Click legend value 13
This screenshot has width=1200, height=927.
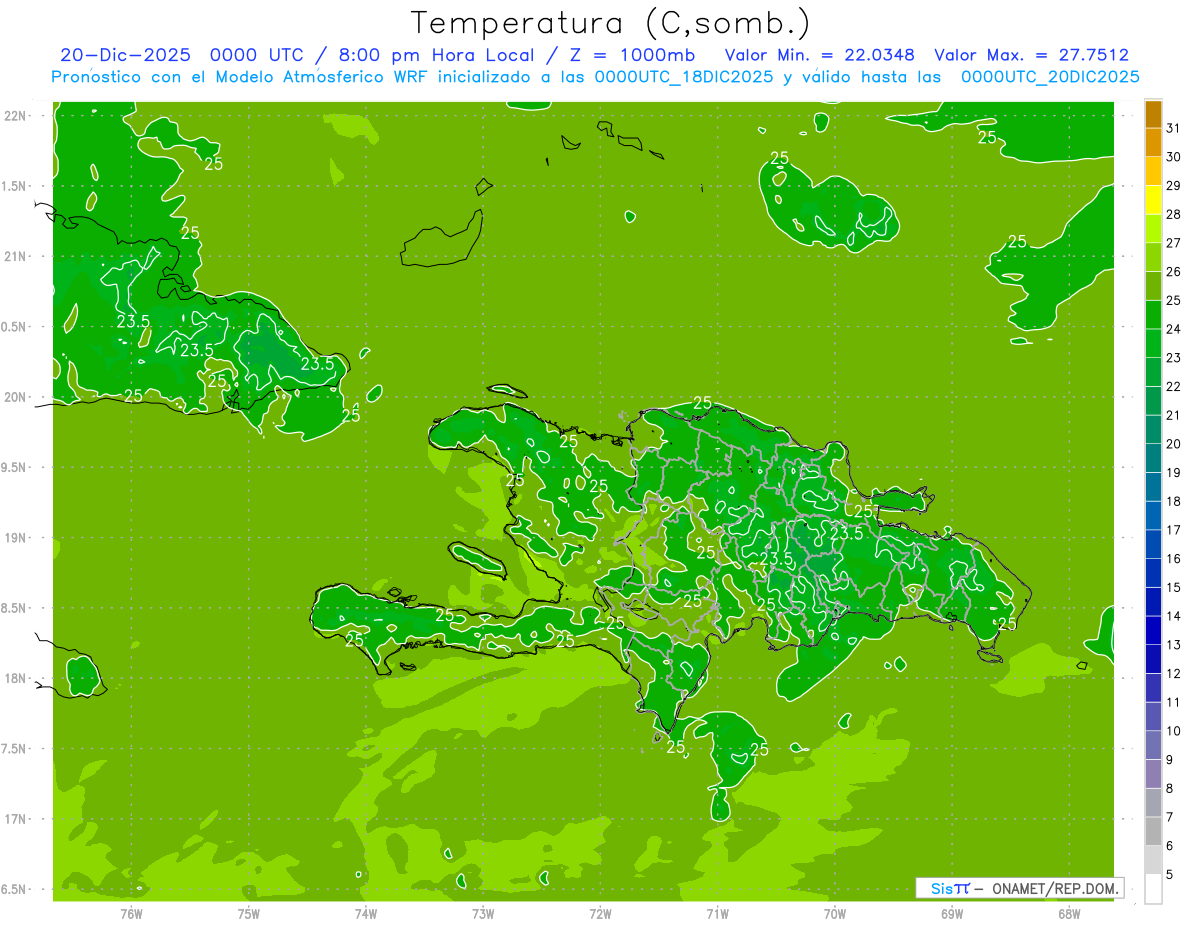click(x=1173, y=645)
